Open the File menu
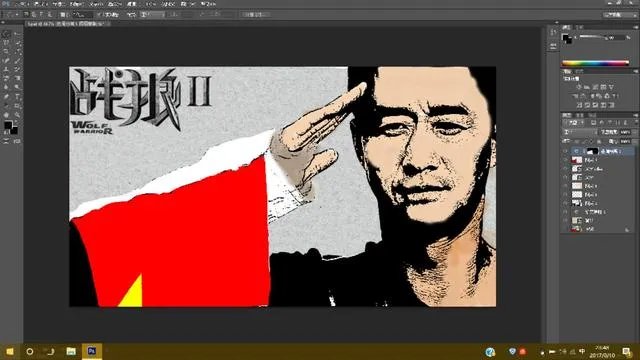The height and width of the screenshot is (360, 640). point(21,4)
